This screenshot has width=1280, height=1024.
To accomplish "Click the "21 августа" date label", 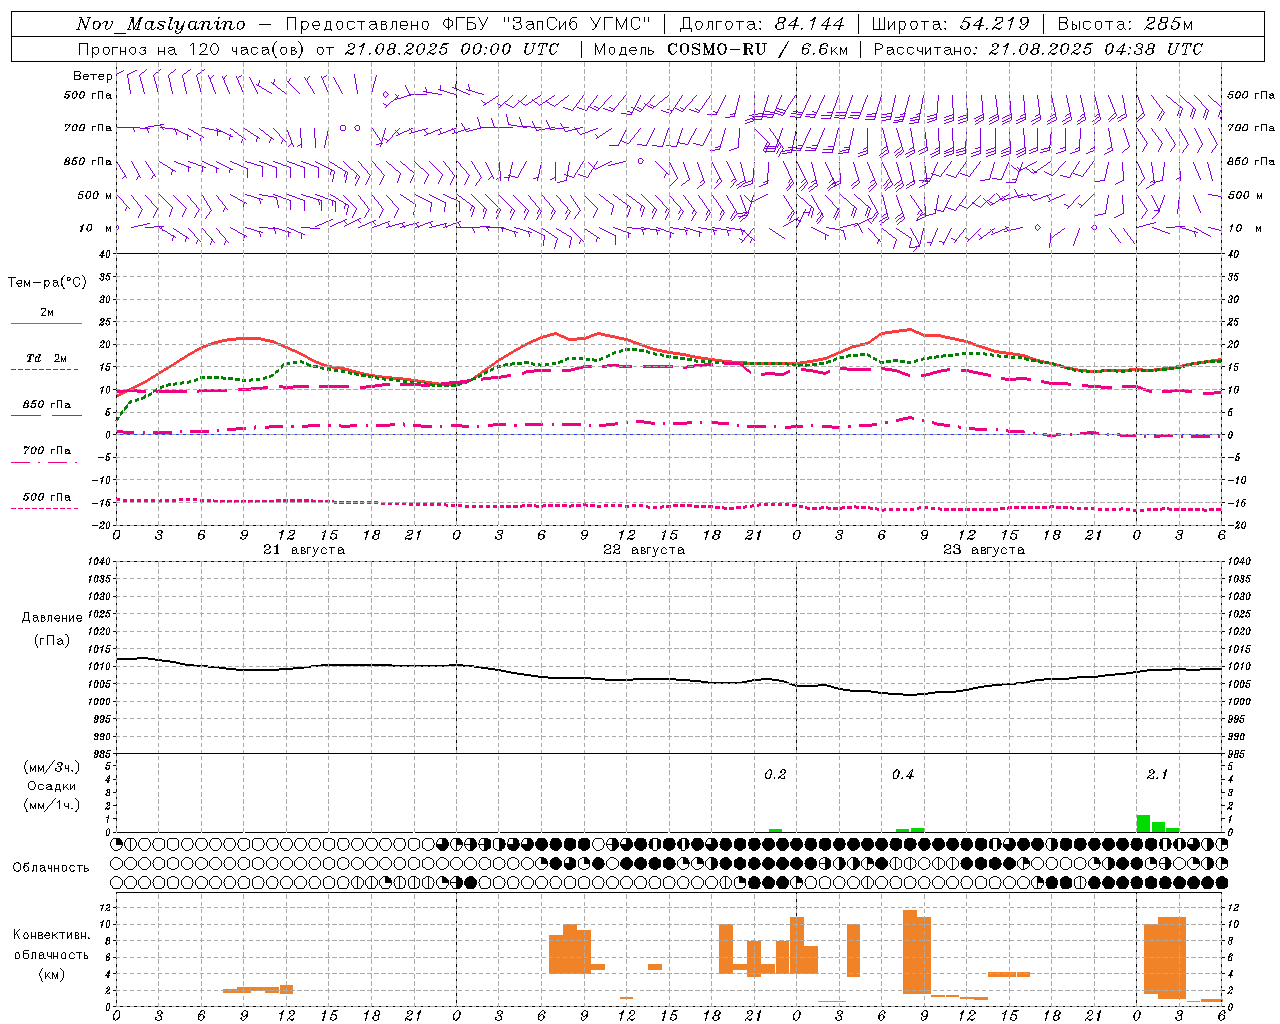I will coord(304,550).
